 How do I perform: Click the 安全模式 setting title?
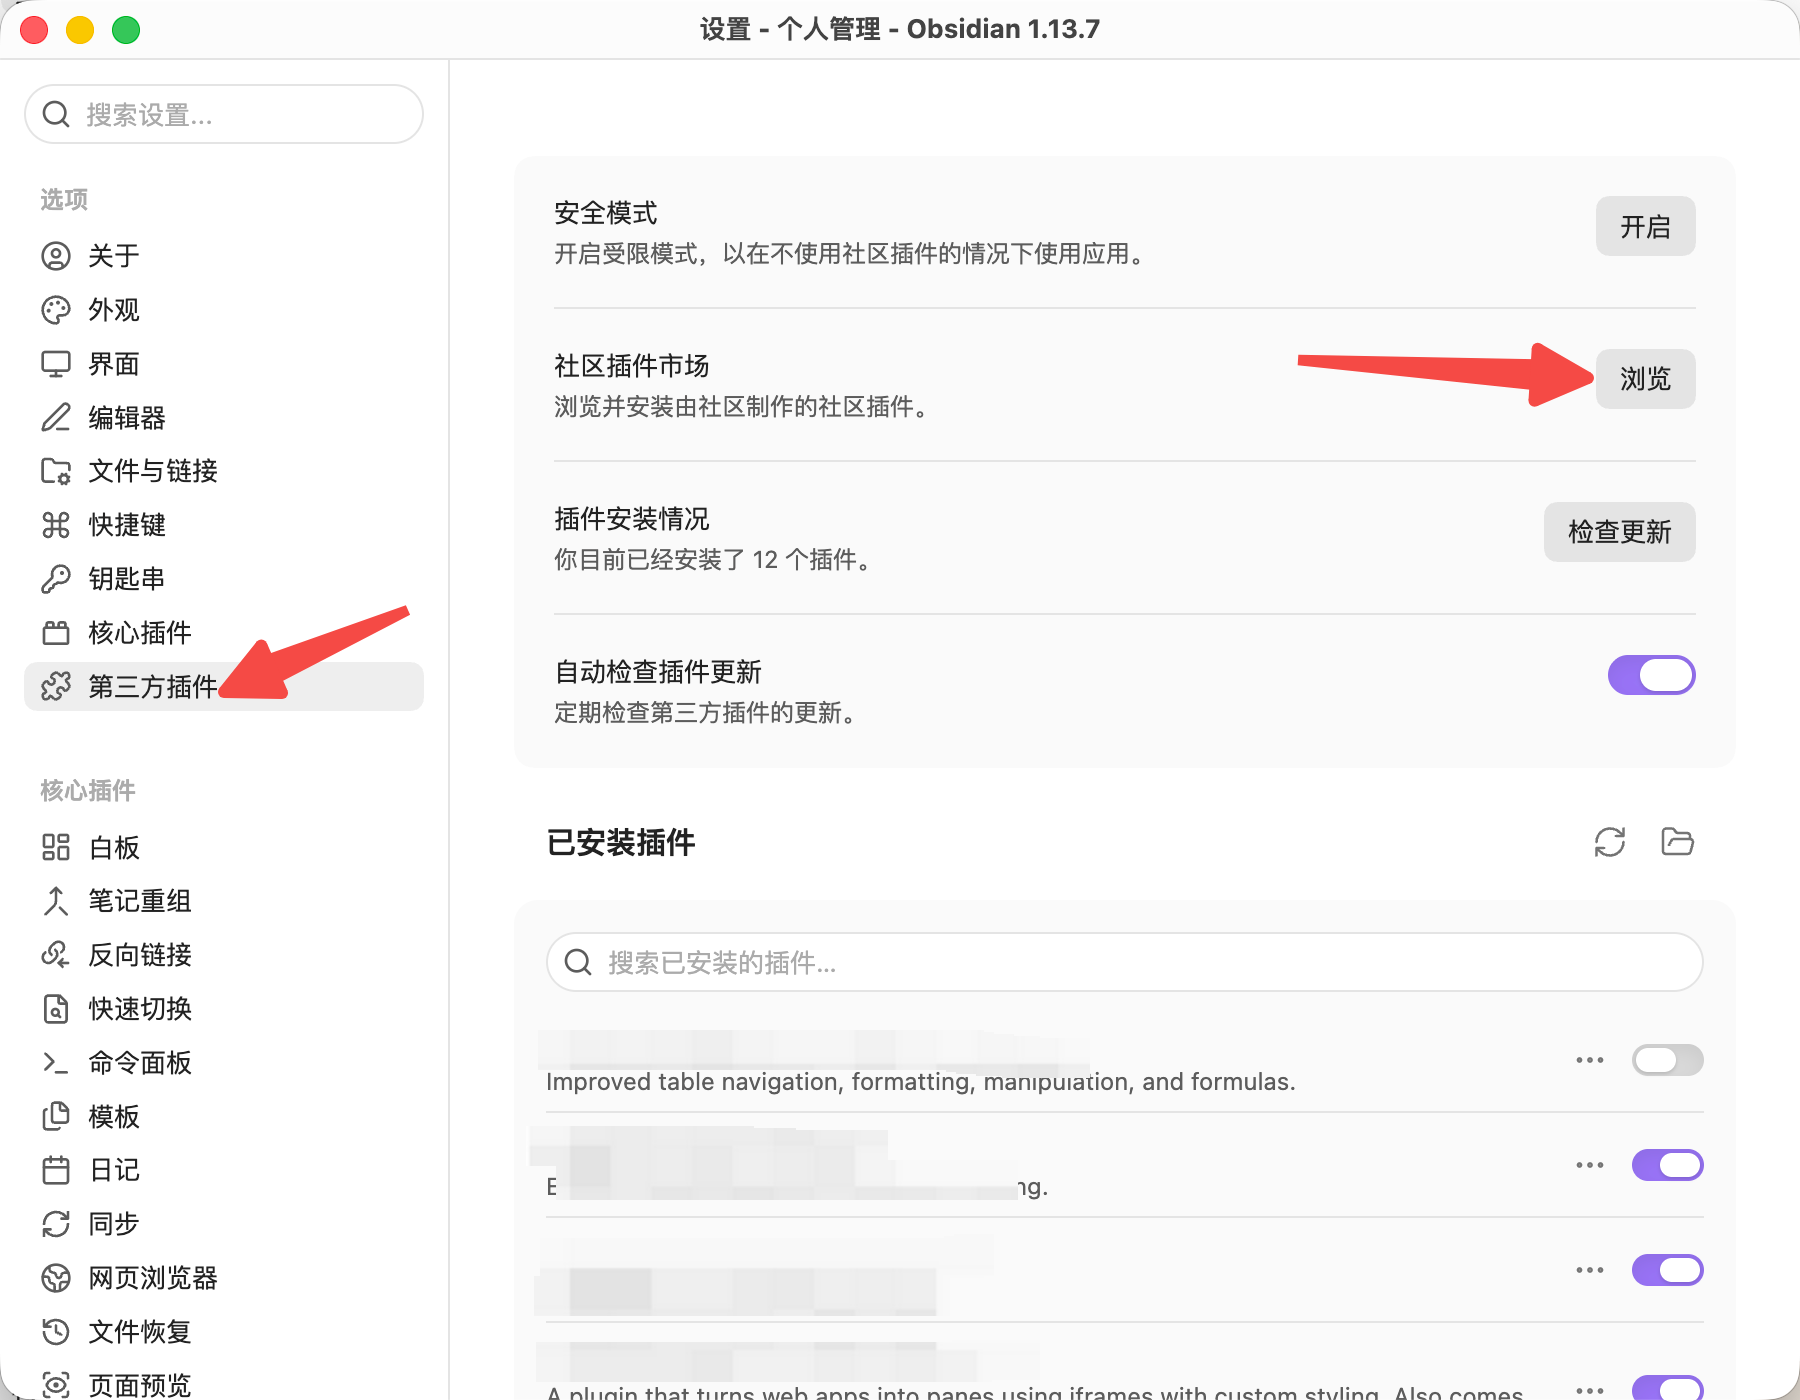tap(606, 213)
